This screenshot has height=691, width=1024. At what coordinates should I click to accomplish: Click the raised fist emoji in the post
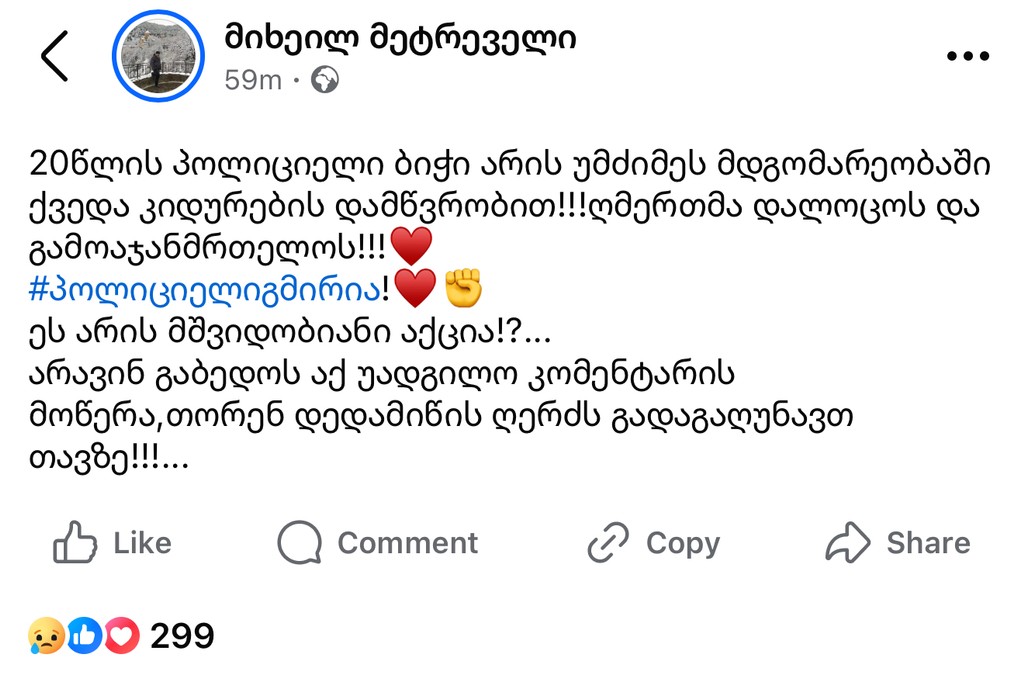pyautogui.click(x=463, y=289)
